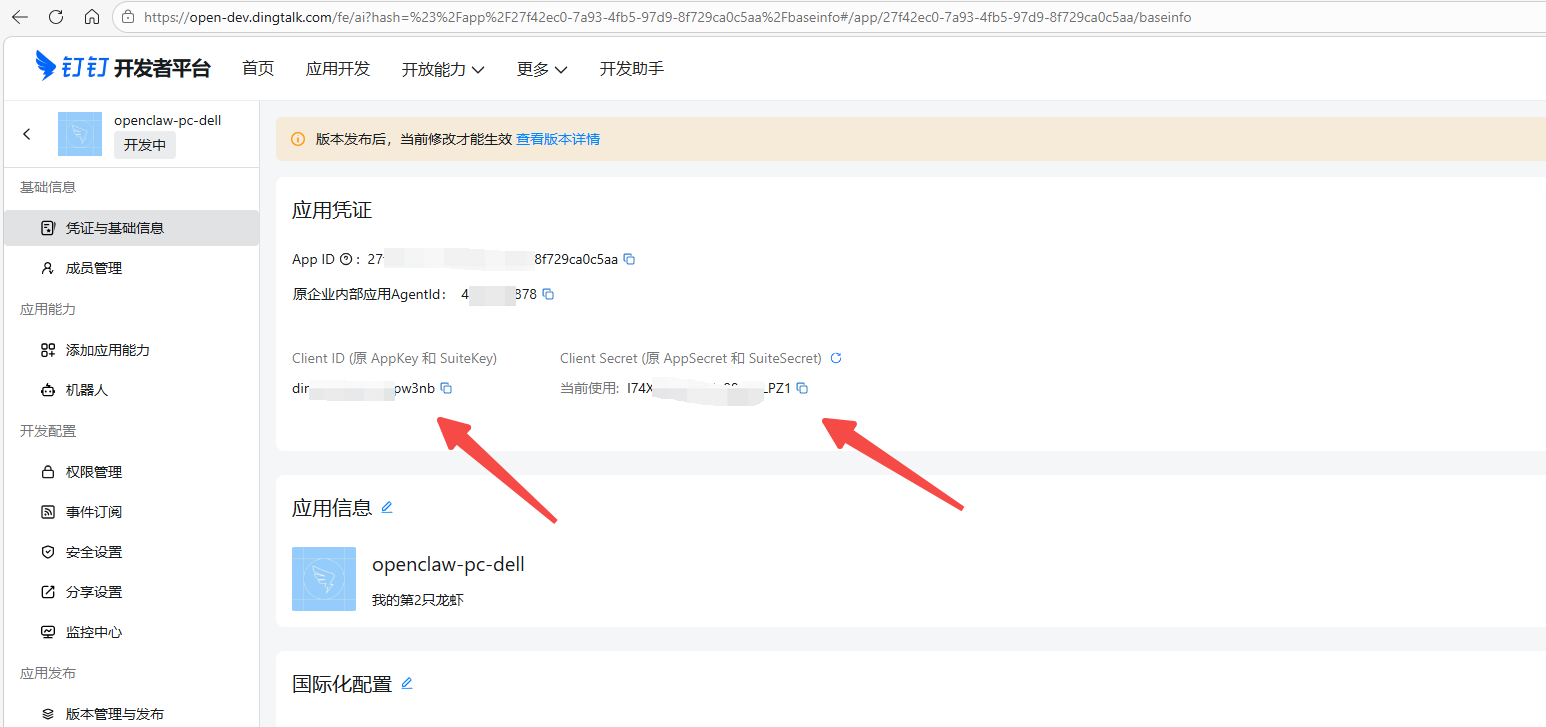The image size is (1546, 727).
Task: Click the 安全设置 shield icon
Action: [x=47, y=552]
